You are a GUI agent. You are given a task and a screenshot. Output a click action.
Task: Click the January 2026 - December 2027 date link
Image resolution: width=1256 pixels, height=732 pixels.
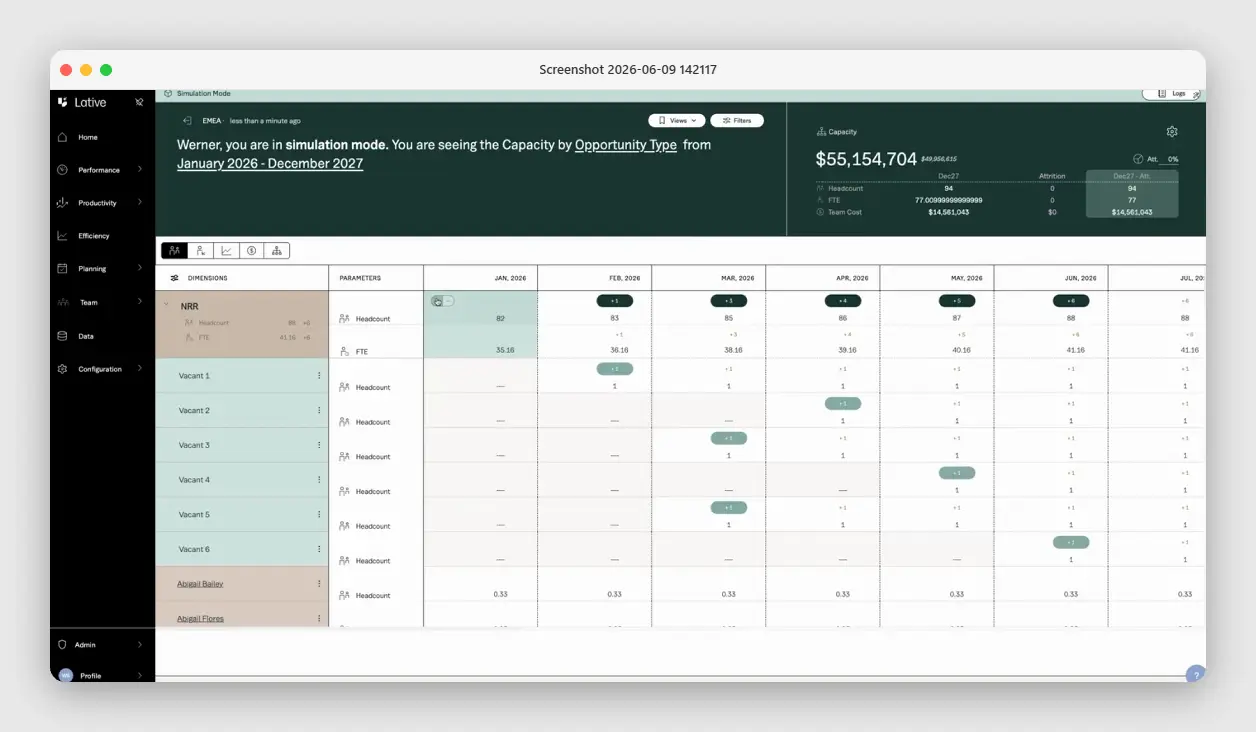pos(270,164)
